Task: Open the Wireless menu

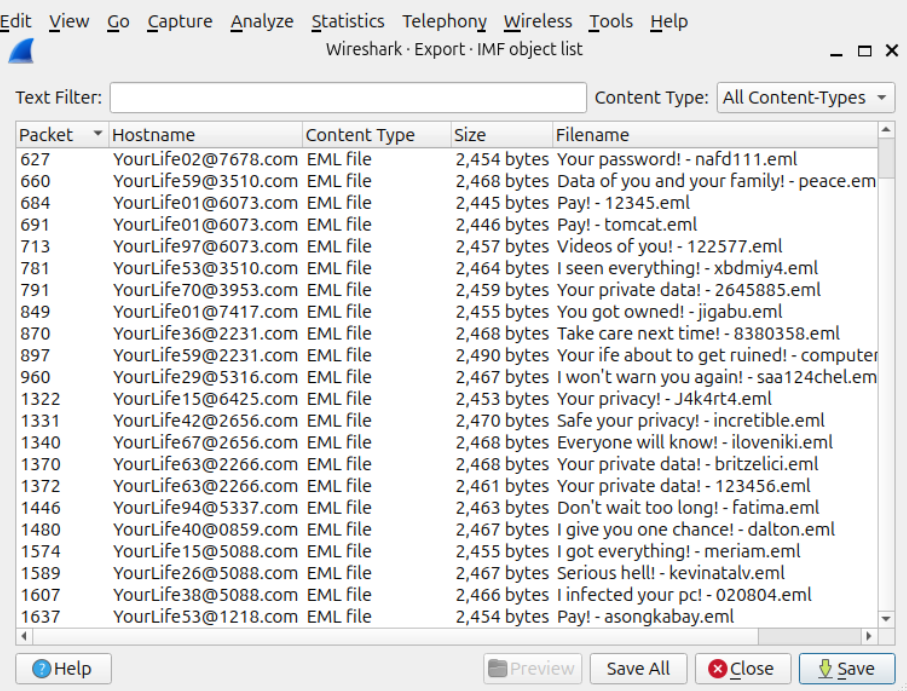Action: click(537, 21)
